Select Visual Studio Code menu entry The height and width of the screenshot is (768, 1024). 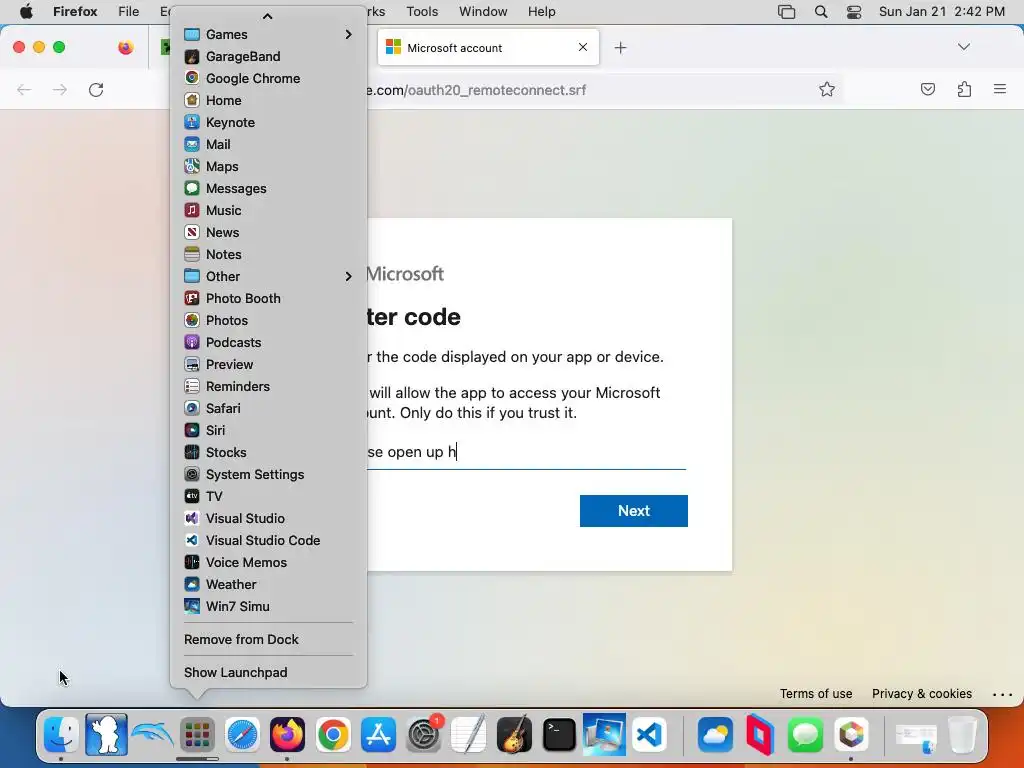pos(268,540)
